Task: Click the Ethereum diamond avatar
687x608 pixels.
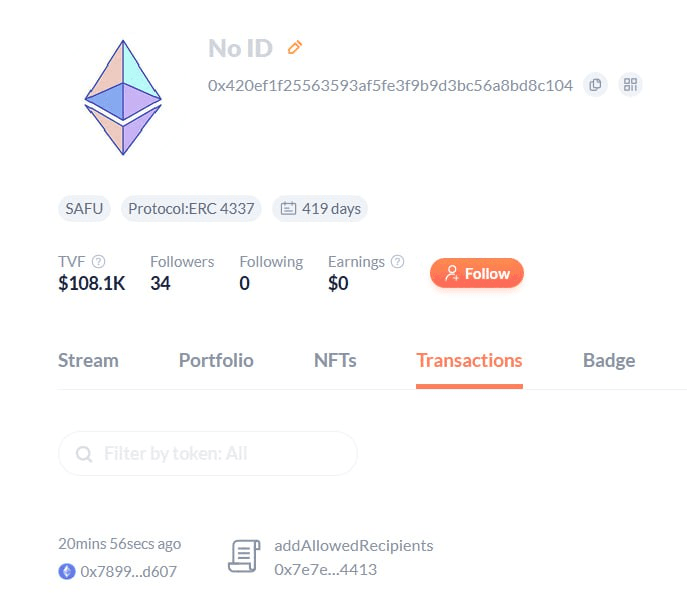Action: [123, 97]
